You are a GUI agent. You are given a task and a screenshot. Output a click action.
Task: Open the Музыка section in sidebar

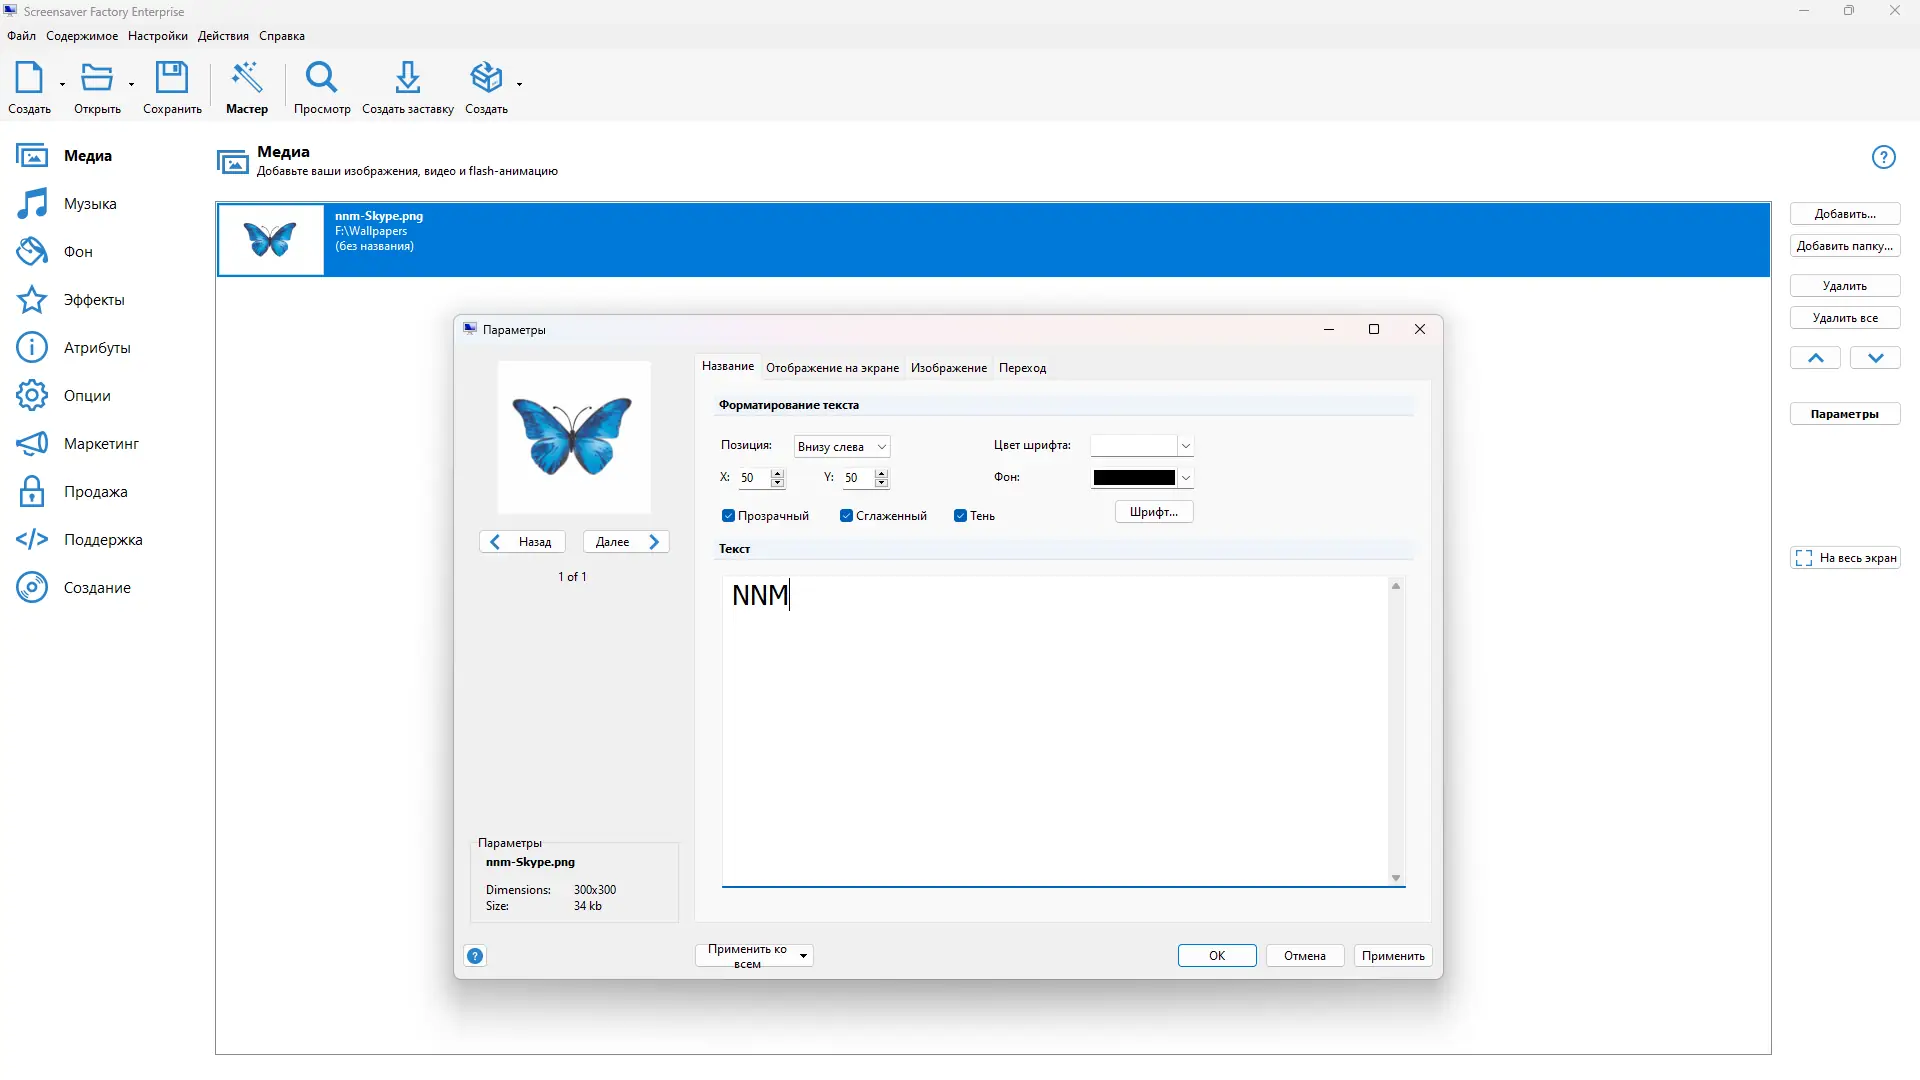89,204
